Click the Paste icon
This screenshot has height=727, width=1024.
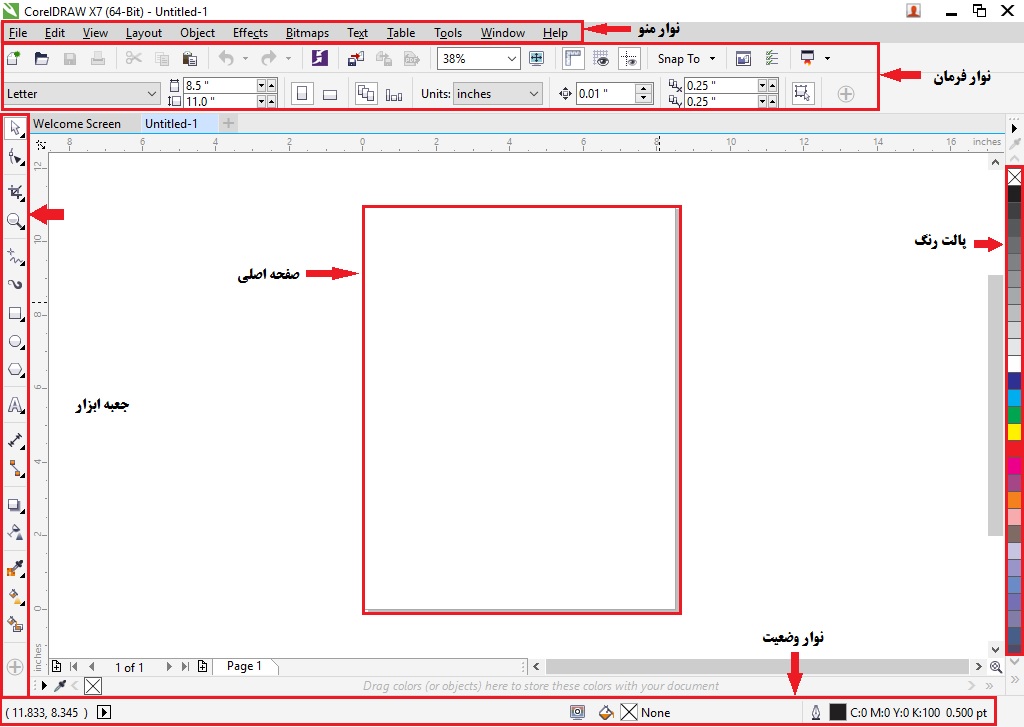[190, 59]
